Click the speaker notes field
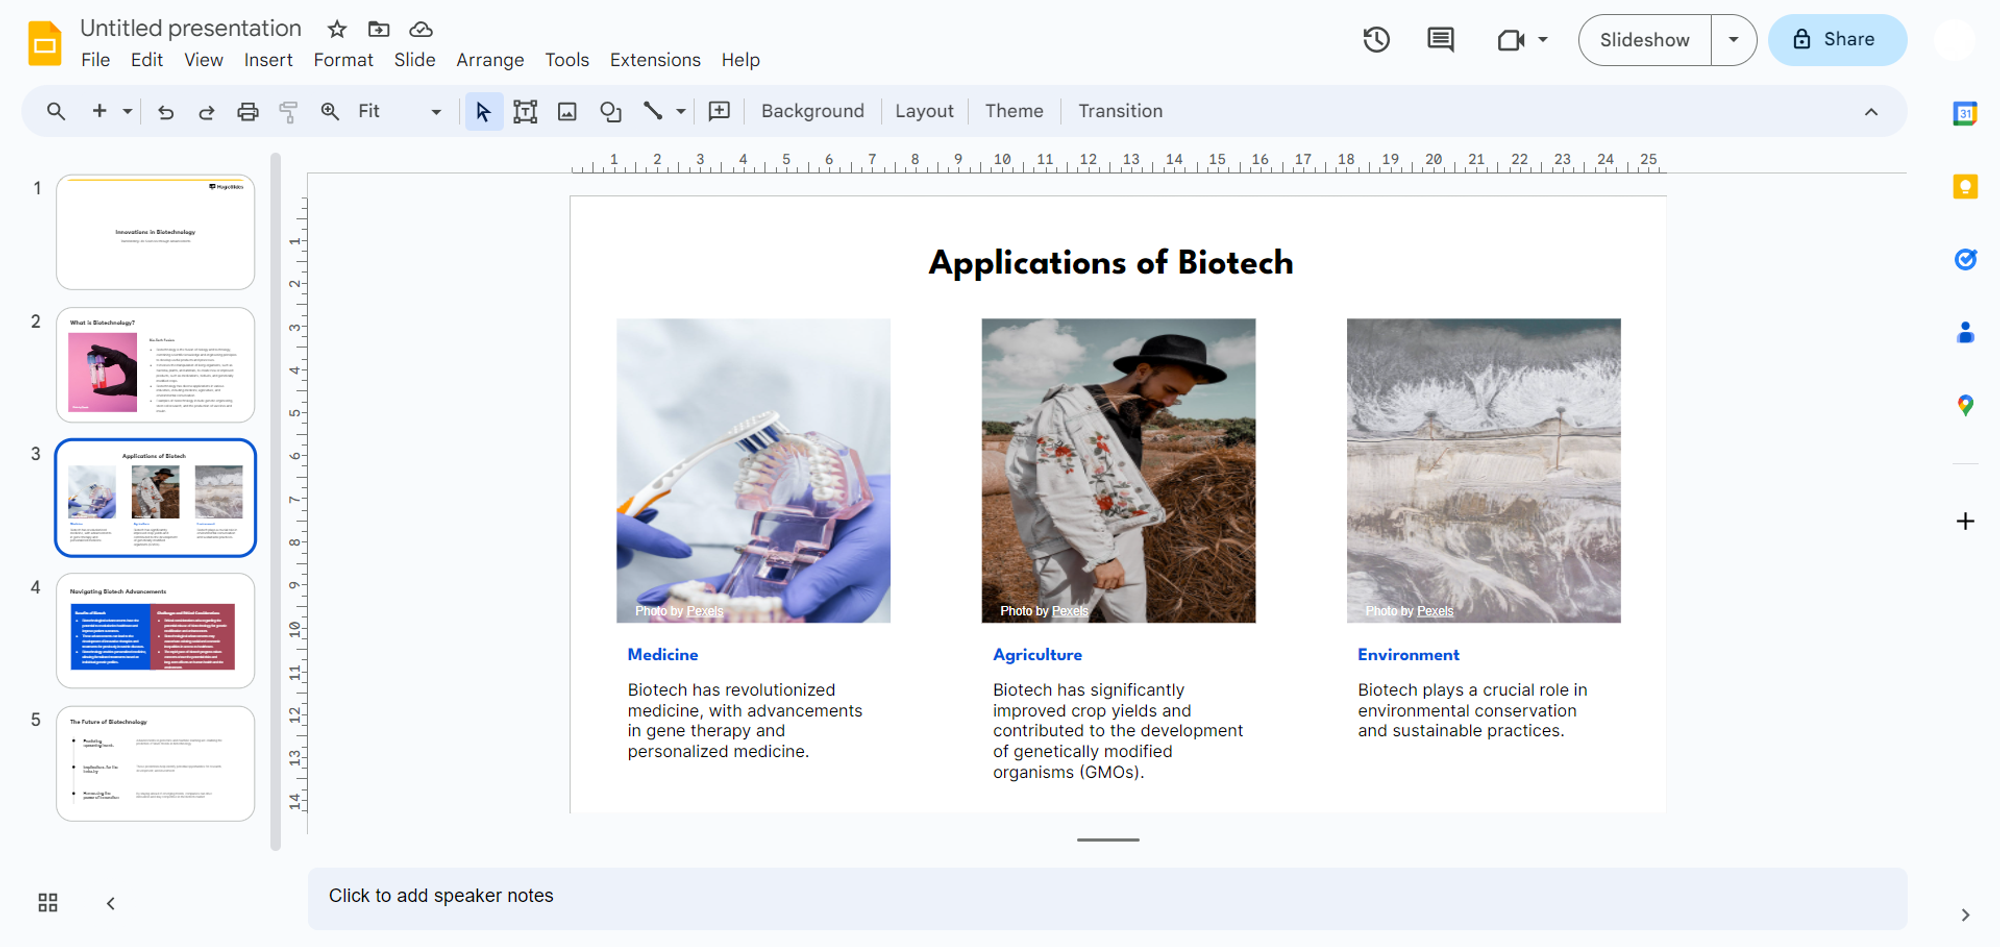 (x=1107, y=897)
